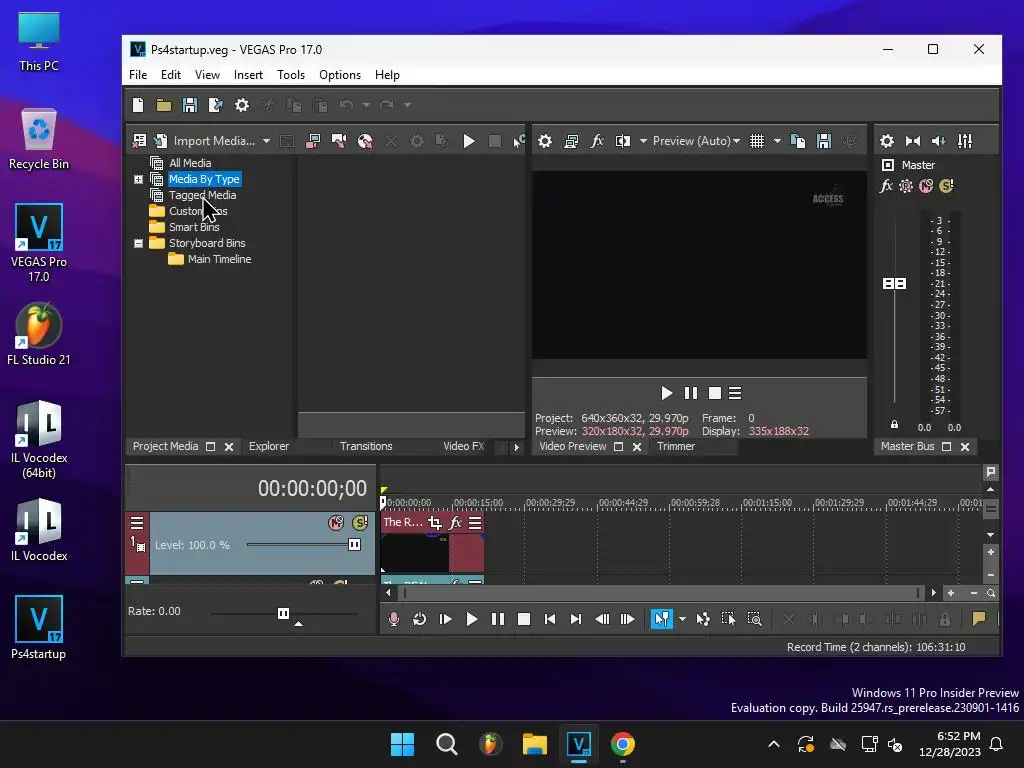
Task: Open the Tools menu
Action: point(291,75)
